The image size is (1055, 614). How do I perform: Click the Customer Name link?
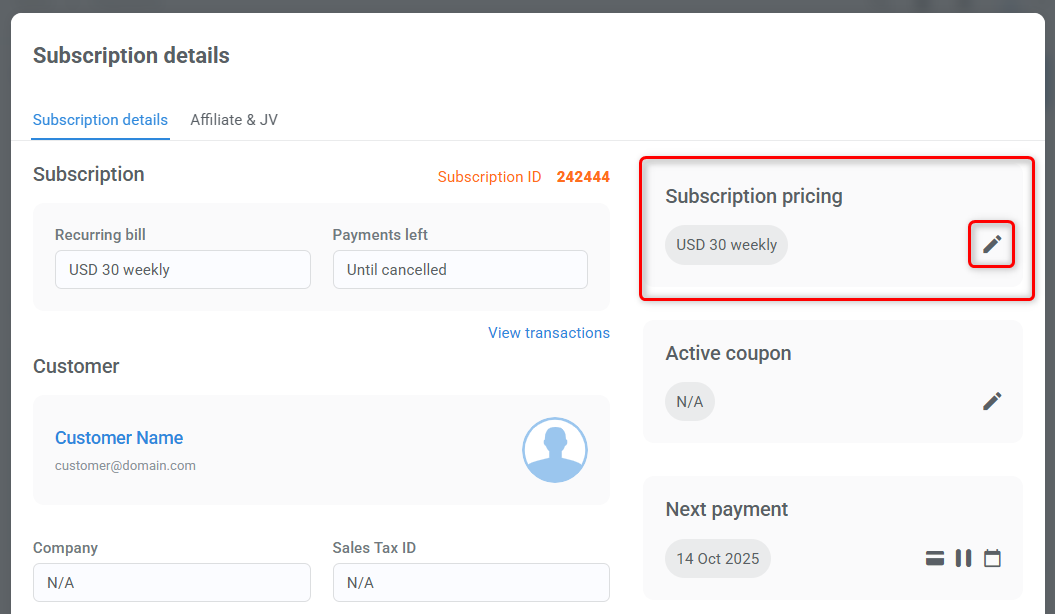pyautogui.click(x=119, y=438)
